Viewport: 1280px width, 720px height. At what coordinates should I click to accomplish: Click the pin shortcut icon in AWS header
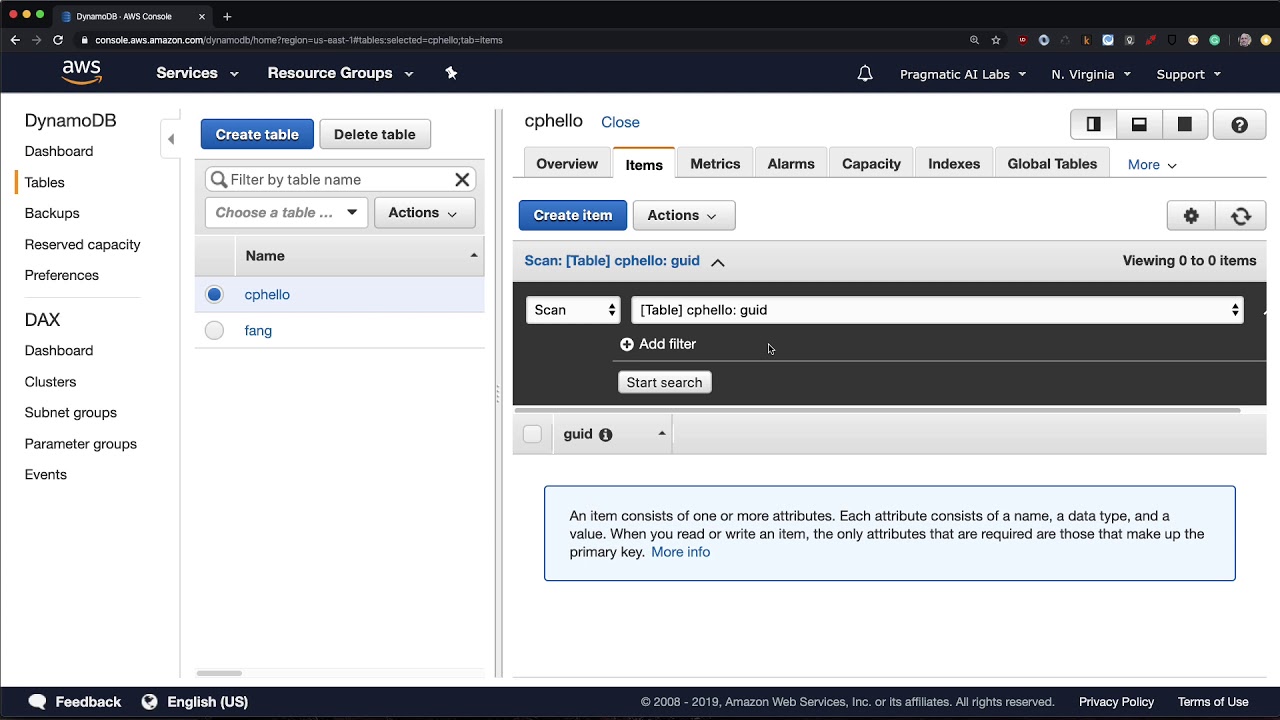[451, 73]
